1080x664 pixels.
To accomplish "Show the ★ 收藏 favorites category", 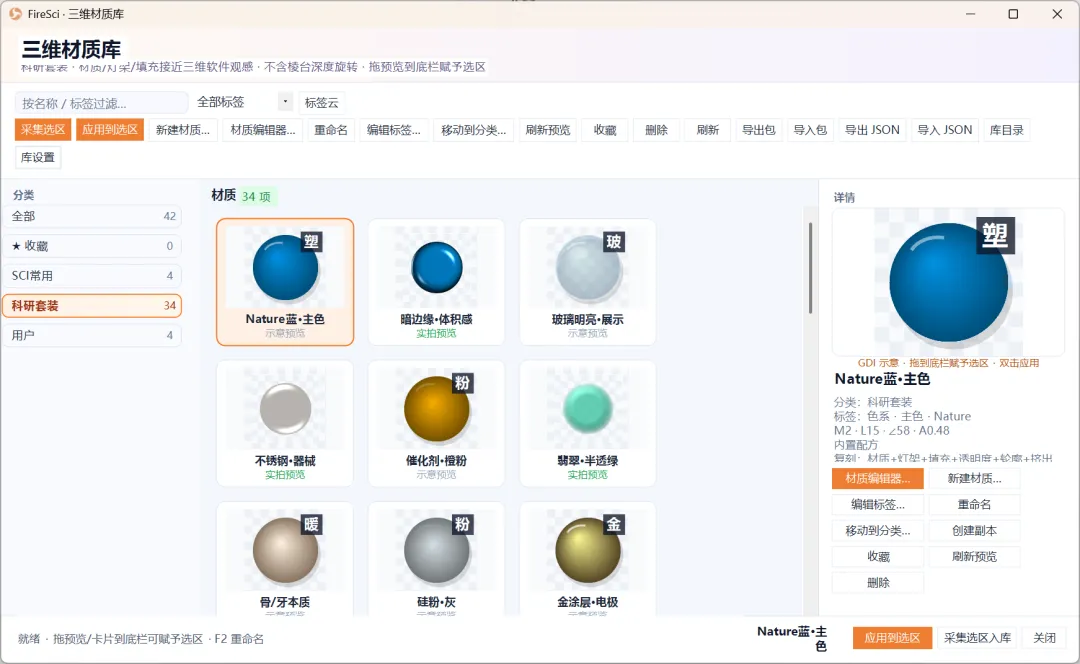I will point(92,246).
